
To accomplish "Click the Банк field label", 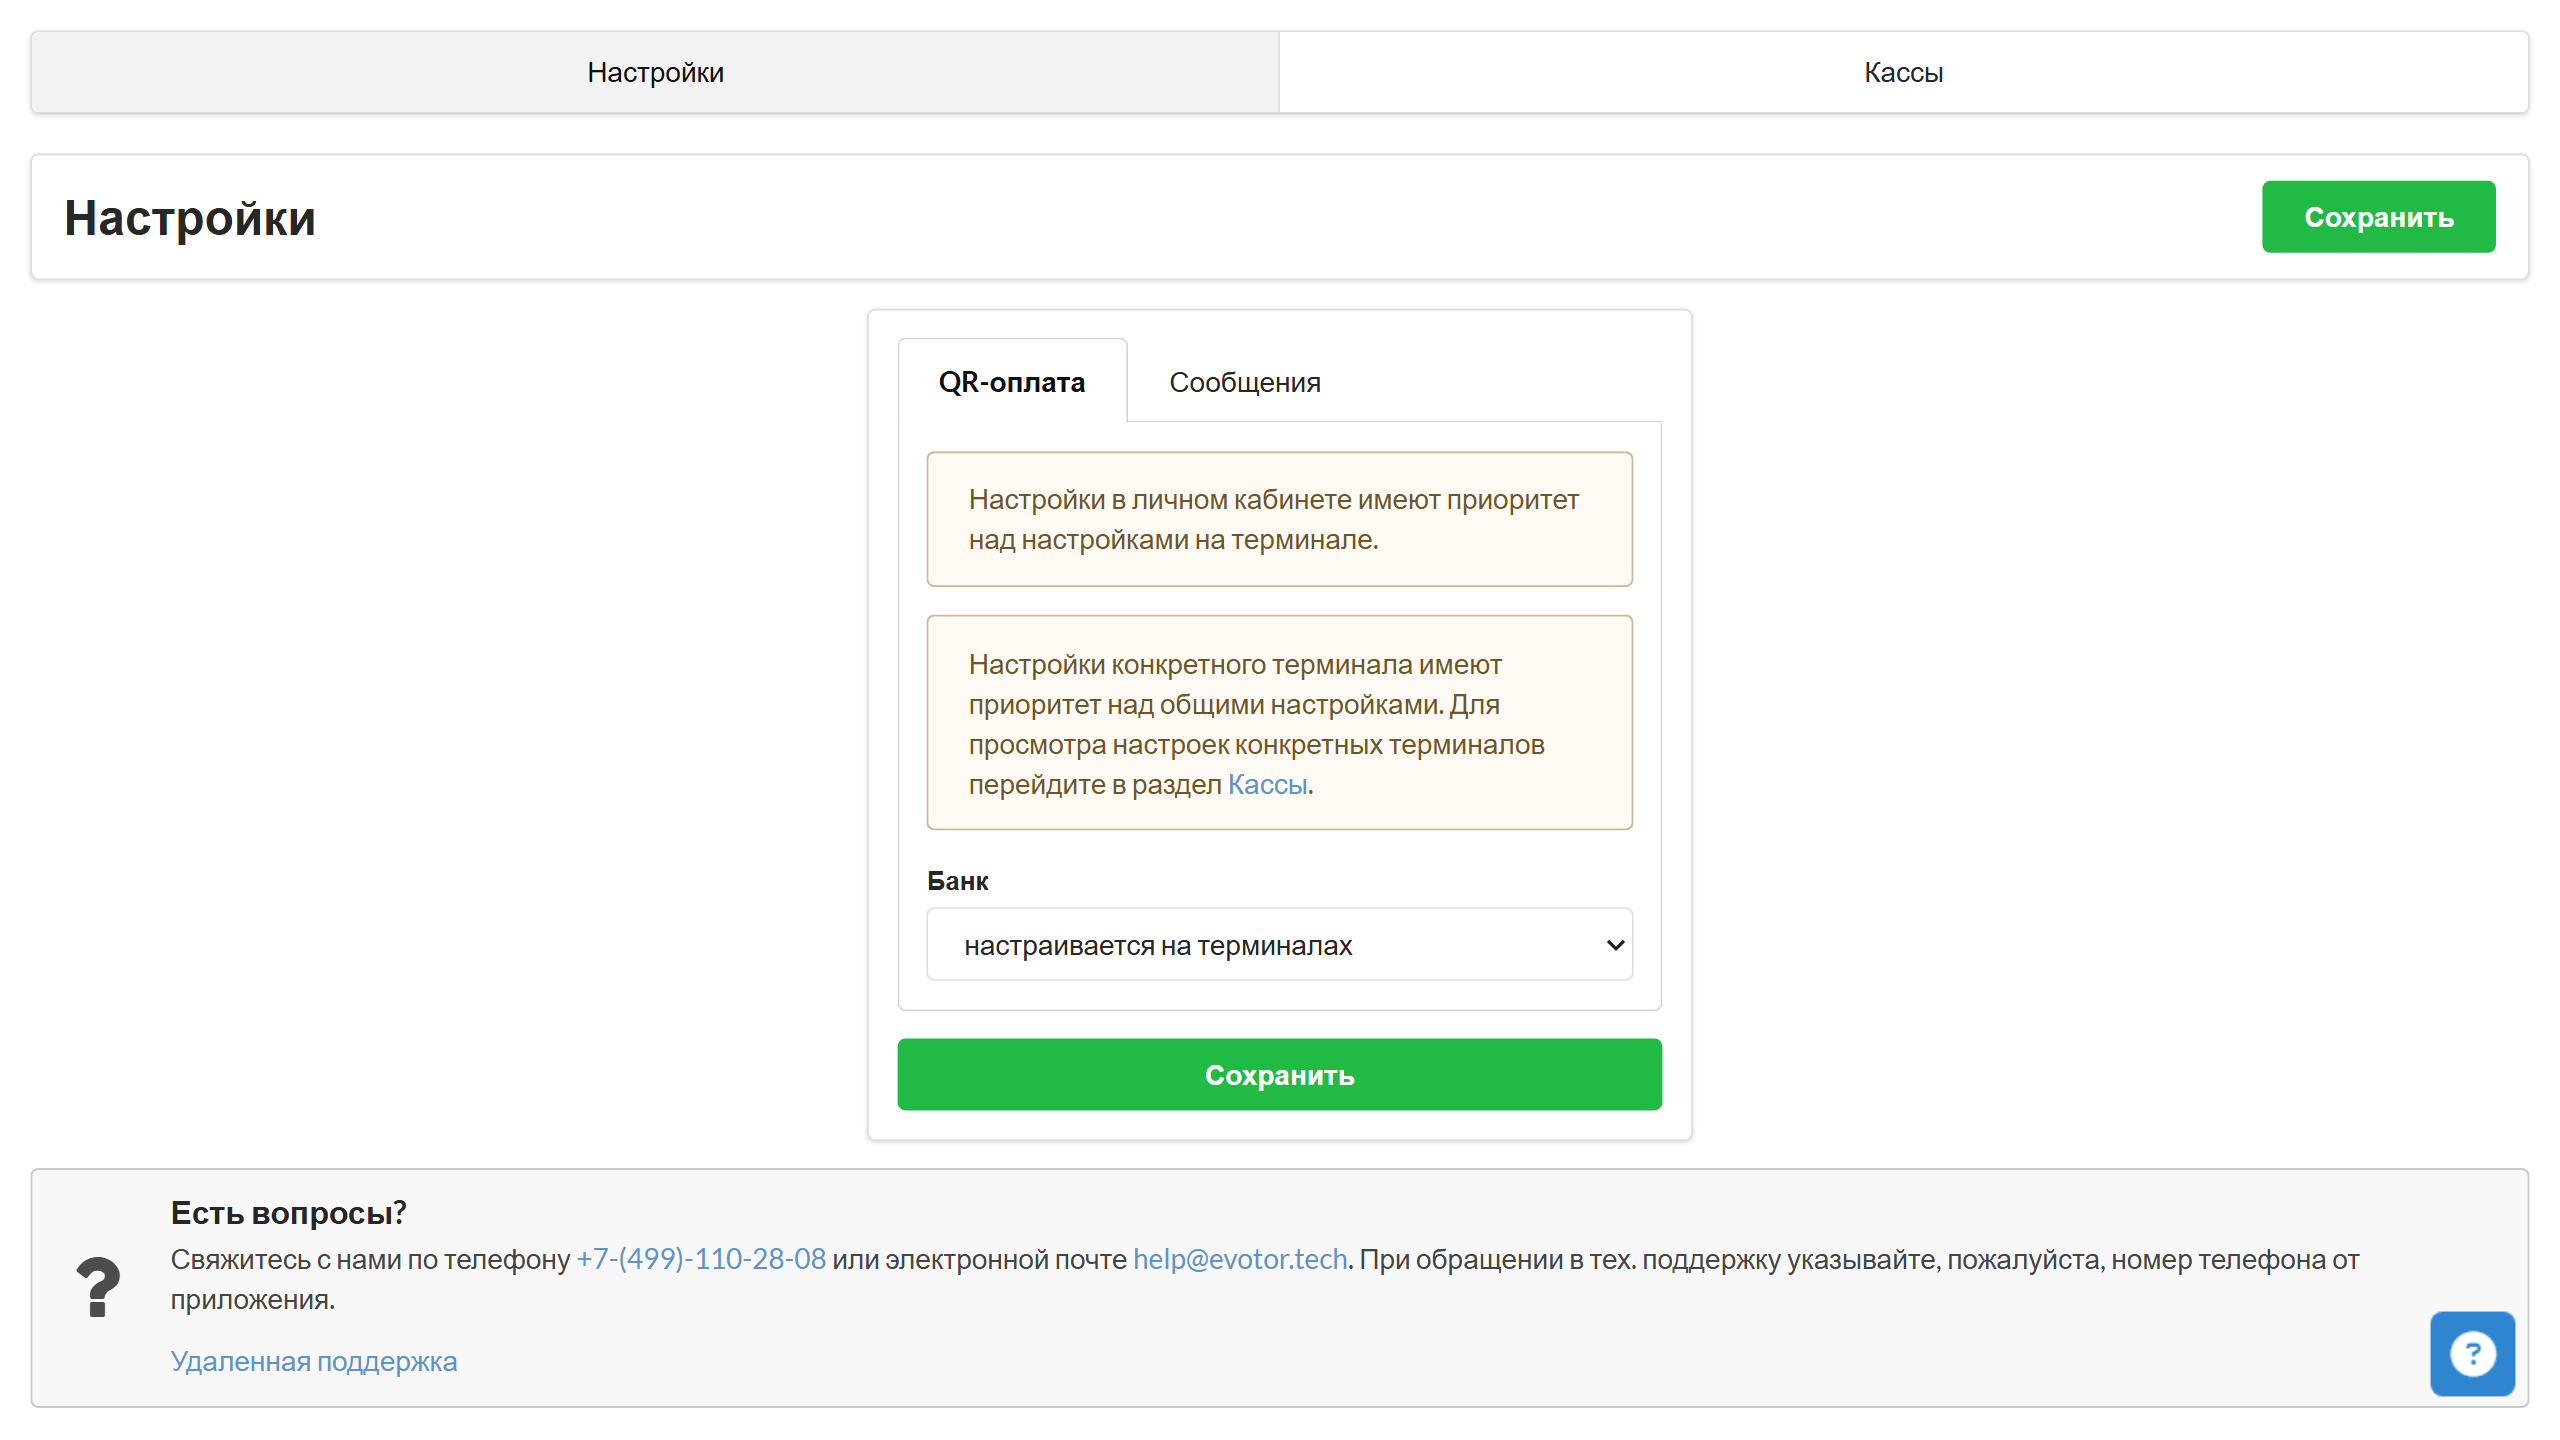I will click(x=957, y=881).
